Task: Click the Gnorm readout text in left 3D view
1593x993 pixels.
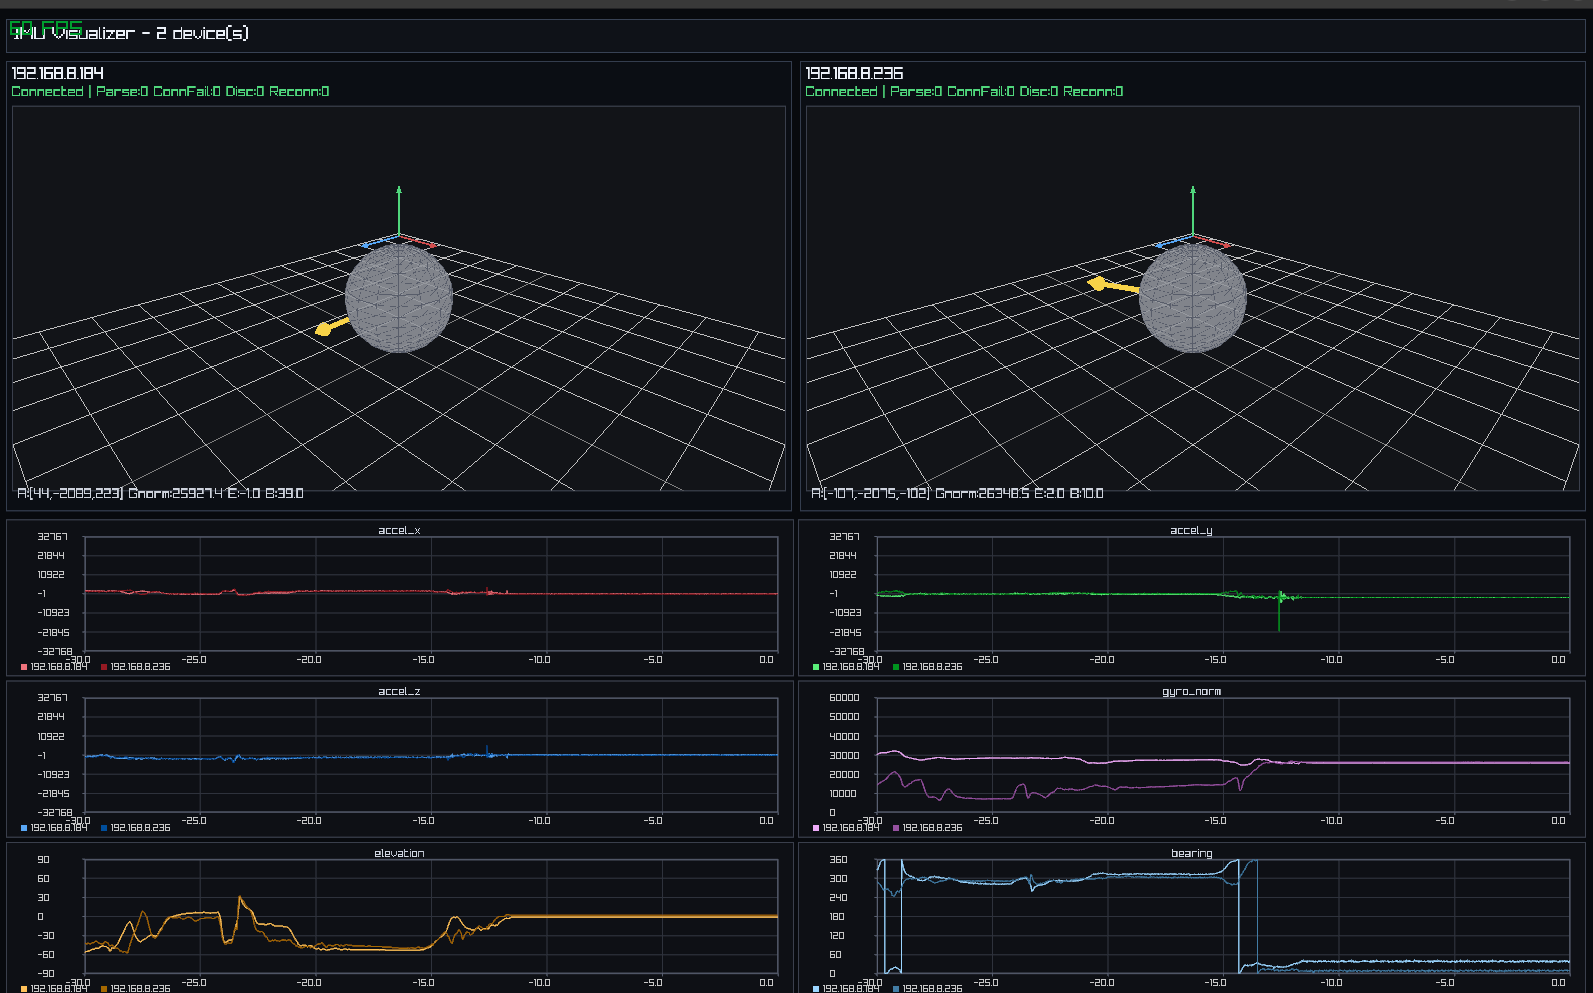Action: 175,493
